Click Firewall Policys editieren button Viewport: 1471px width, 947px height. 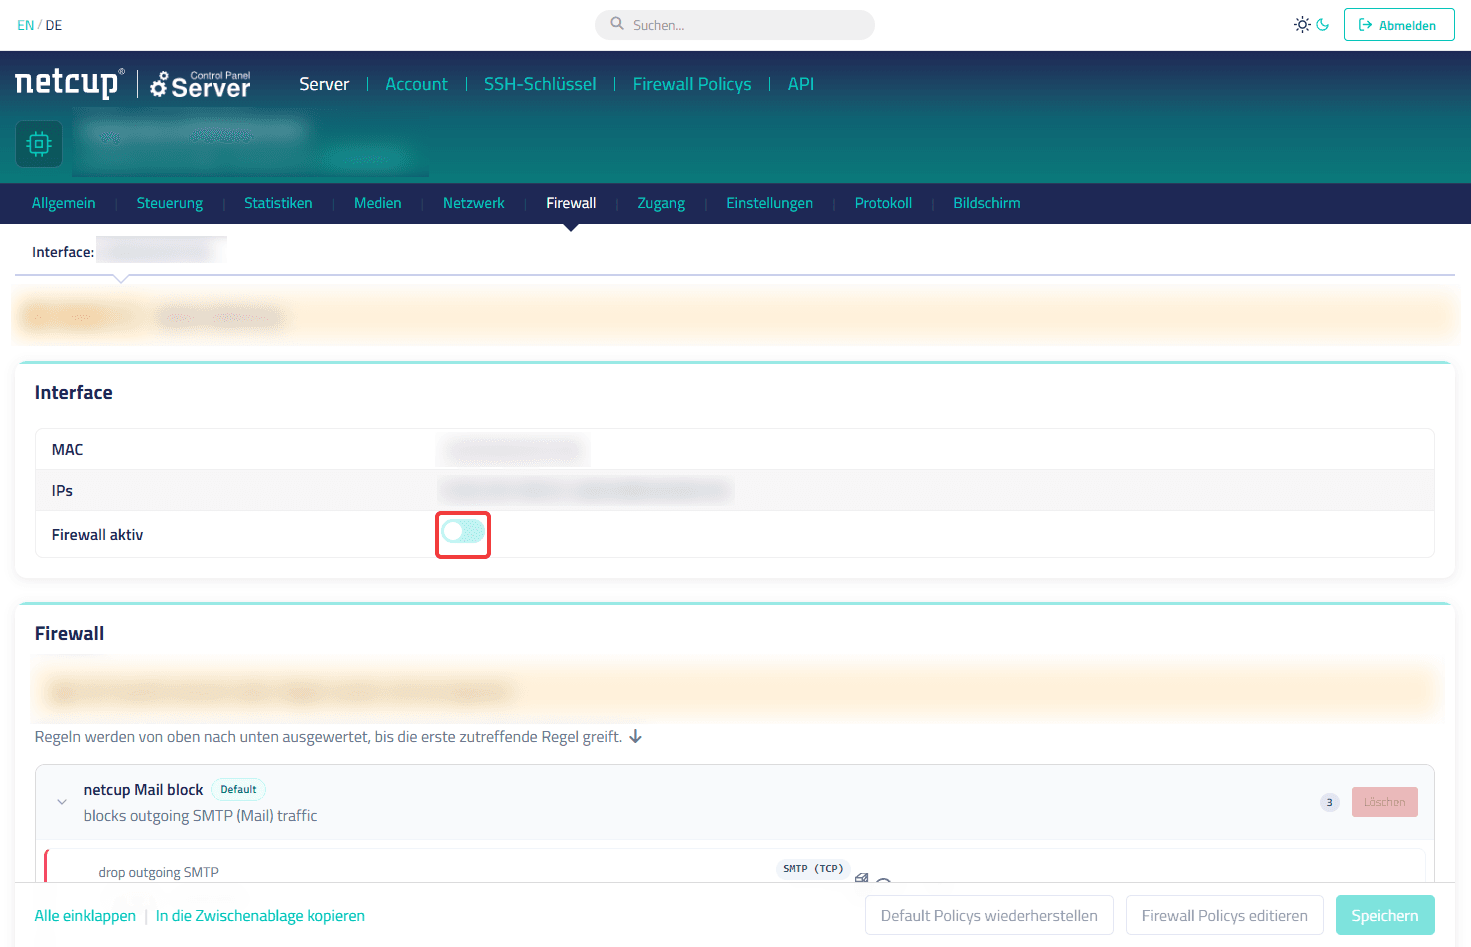click(1224, 915)
